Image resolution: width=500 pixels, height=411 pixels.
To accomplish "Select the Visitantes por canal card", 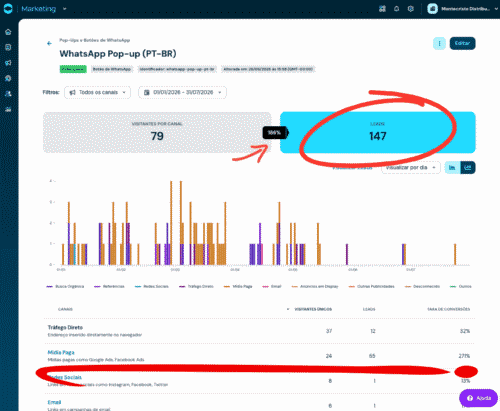I will click(157, 133).
